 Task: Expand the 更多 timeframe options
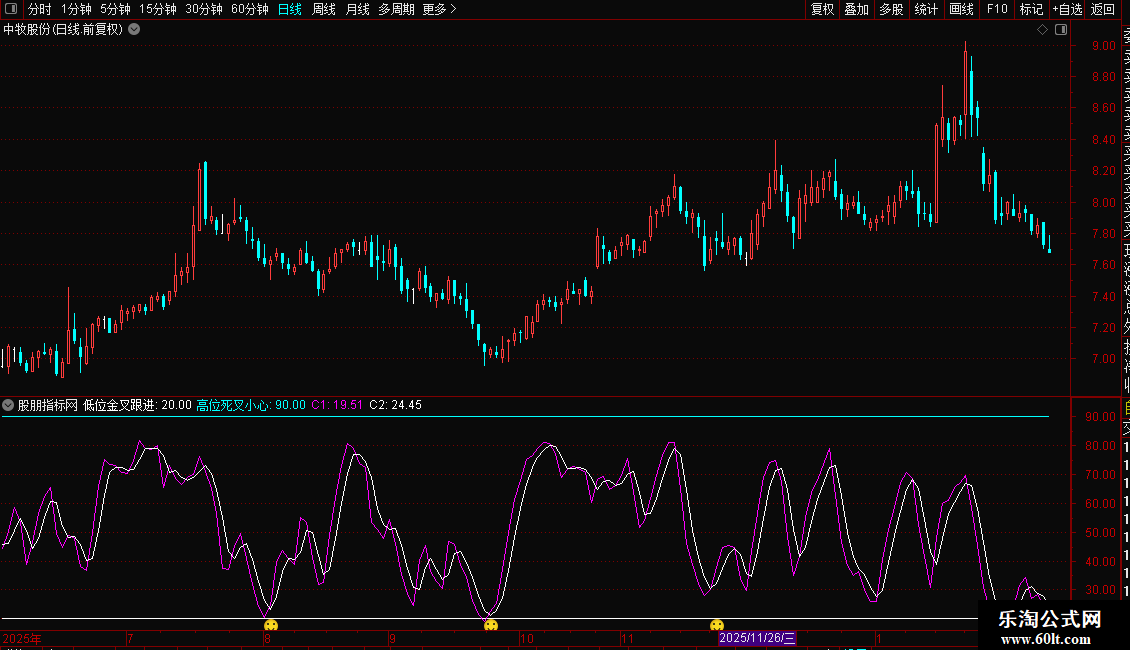click(x=439, y=9)
